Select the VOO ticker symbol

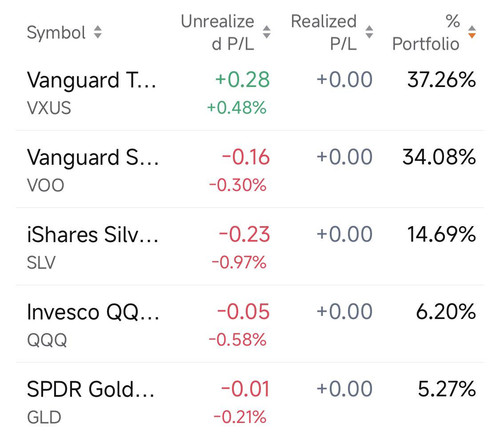(45, 185)
